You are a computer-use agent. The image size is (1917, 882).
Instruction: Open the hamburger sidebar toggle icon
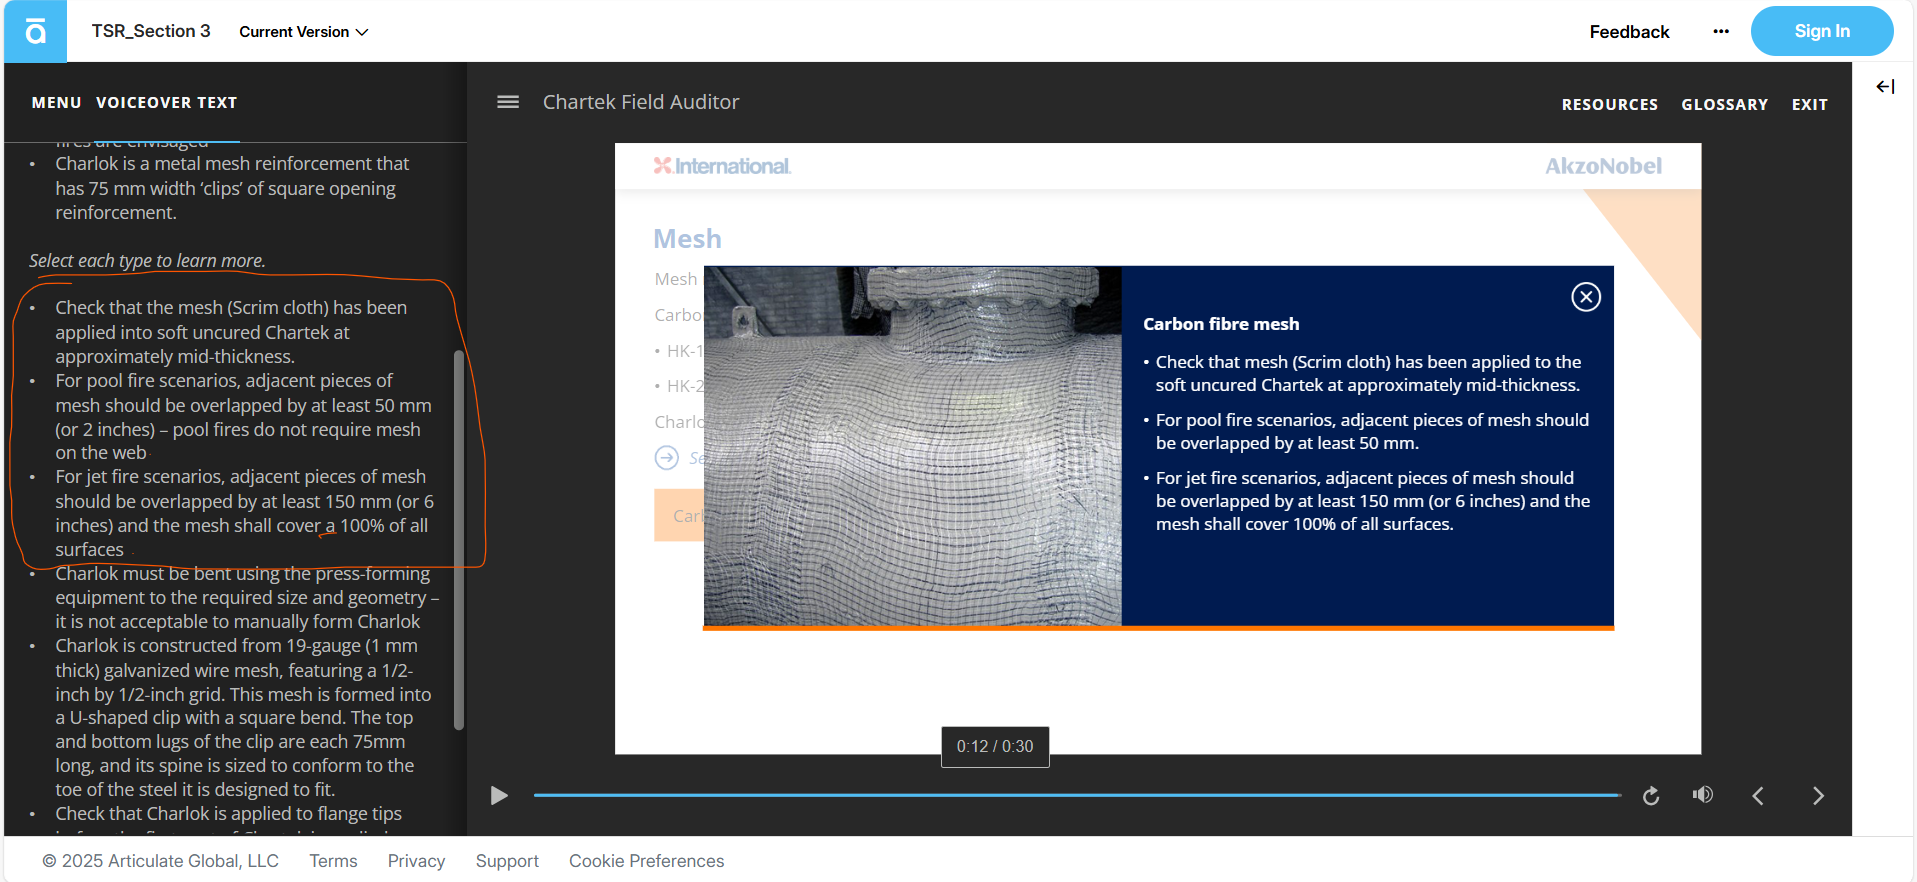[x=508, y=102]
